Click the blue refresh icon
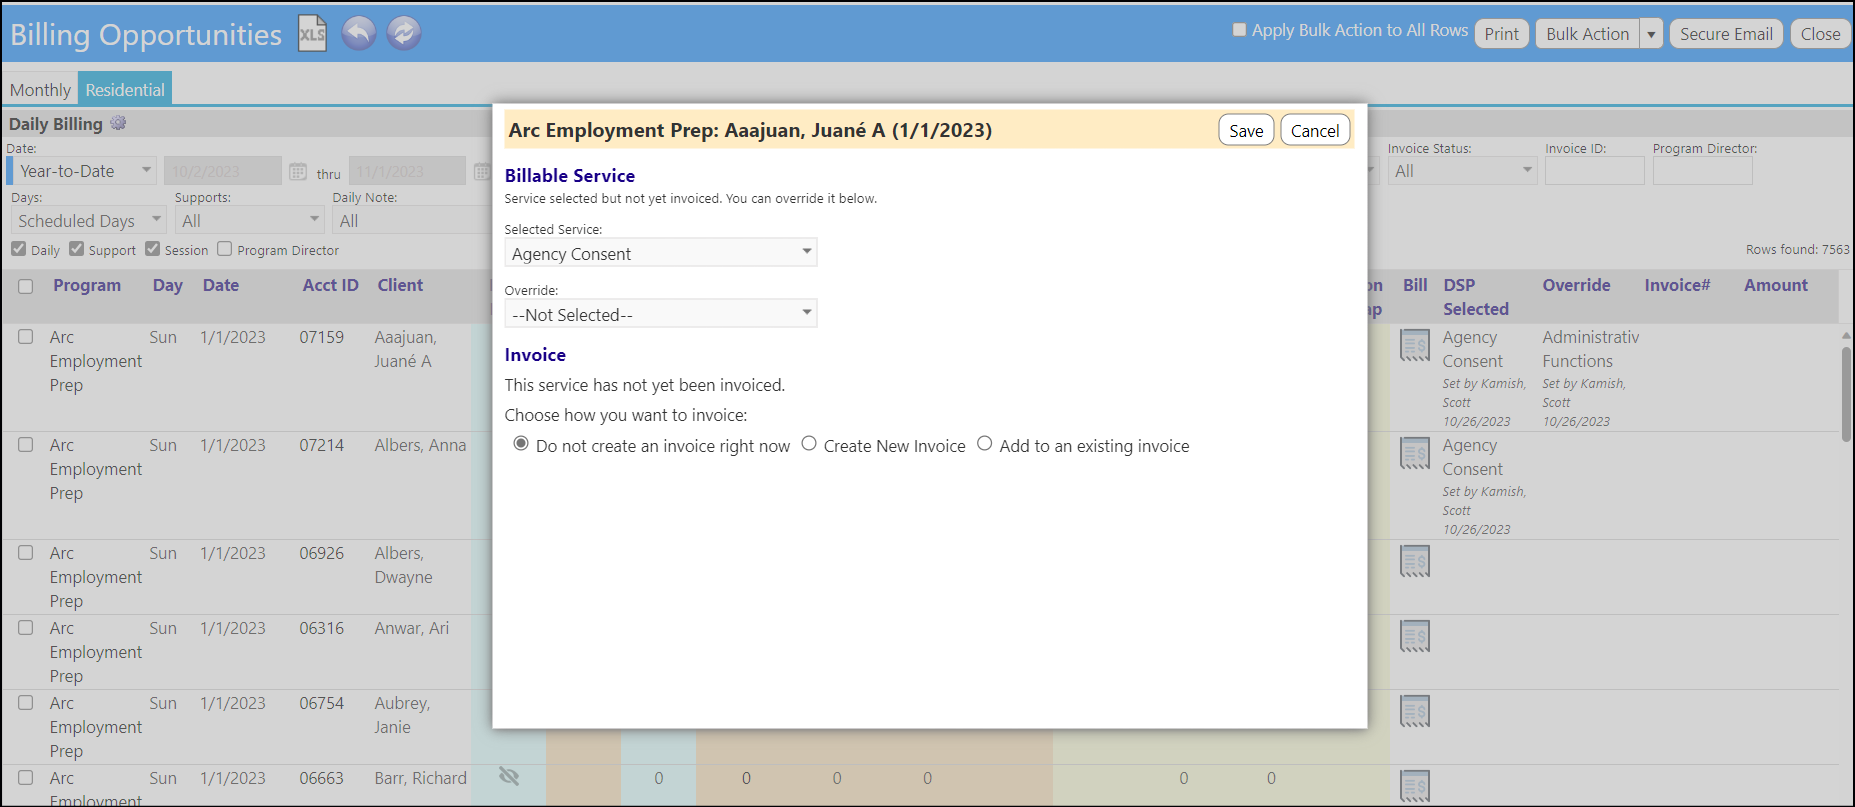Image resolution: width=1855 pixels, height=807 pixels. click(x=404, y=33)
